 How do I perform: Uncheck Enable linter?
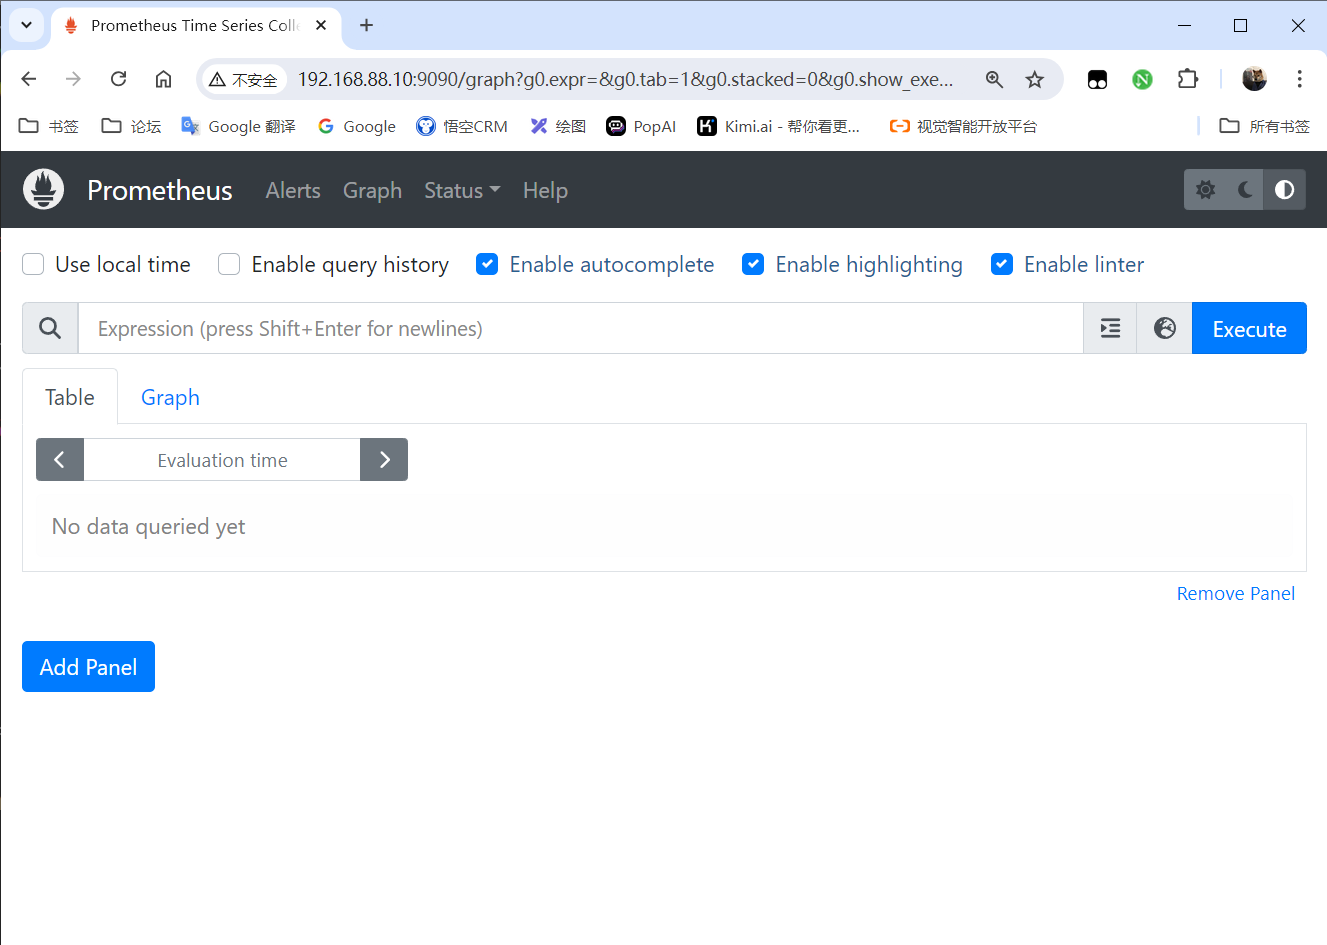1002,264
